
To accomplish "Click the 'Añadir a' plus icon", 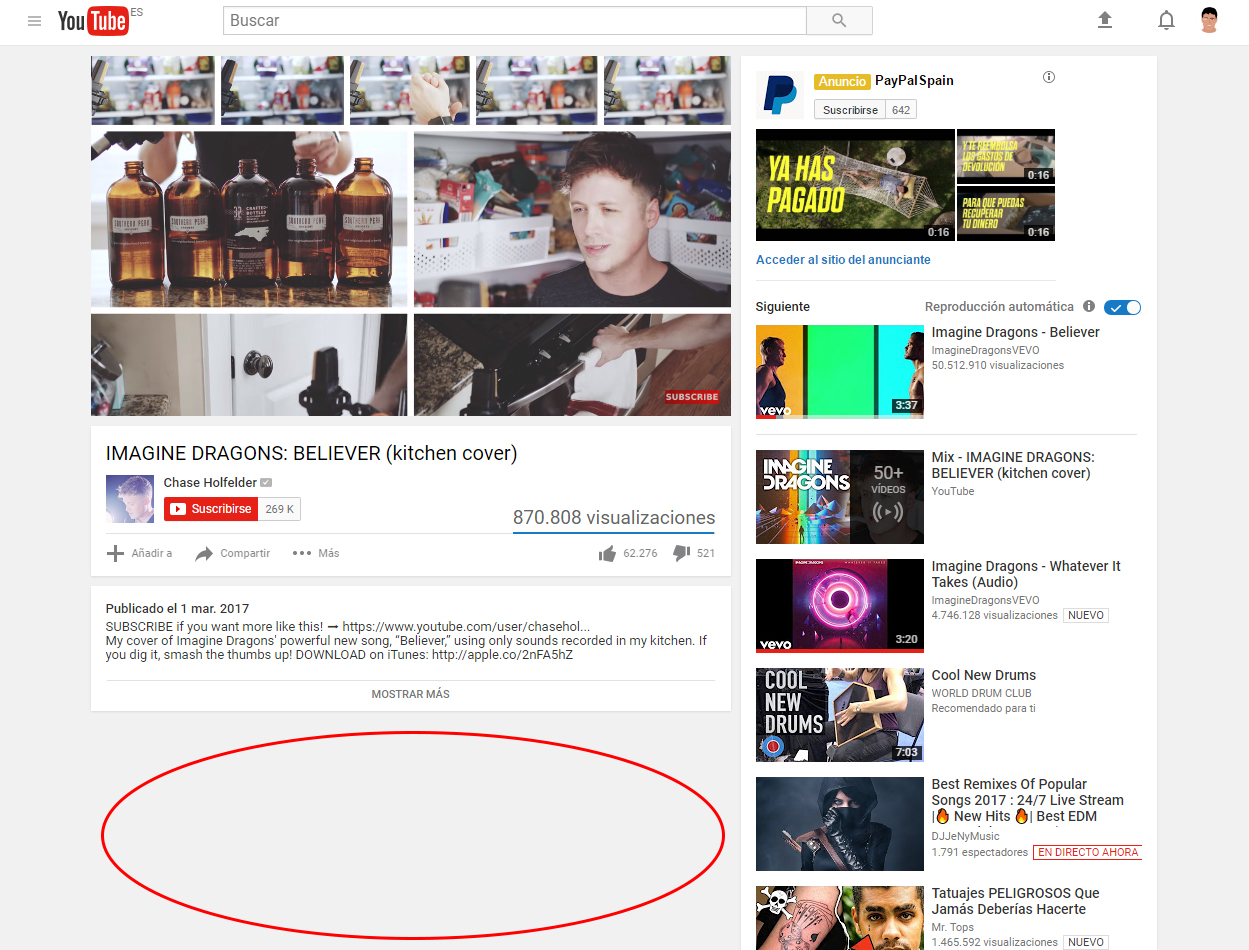I will pos(115,552).
